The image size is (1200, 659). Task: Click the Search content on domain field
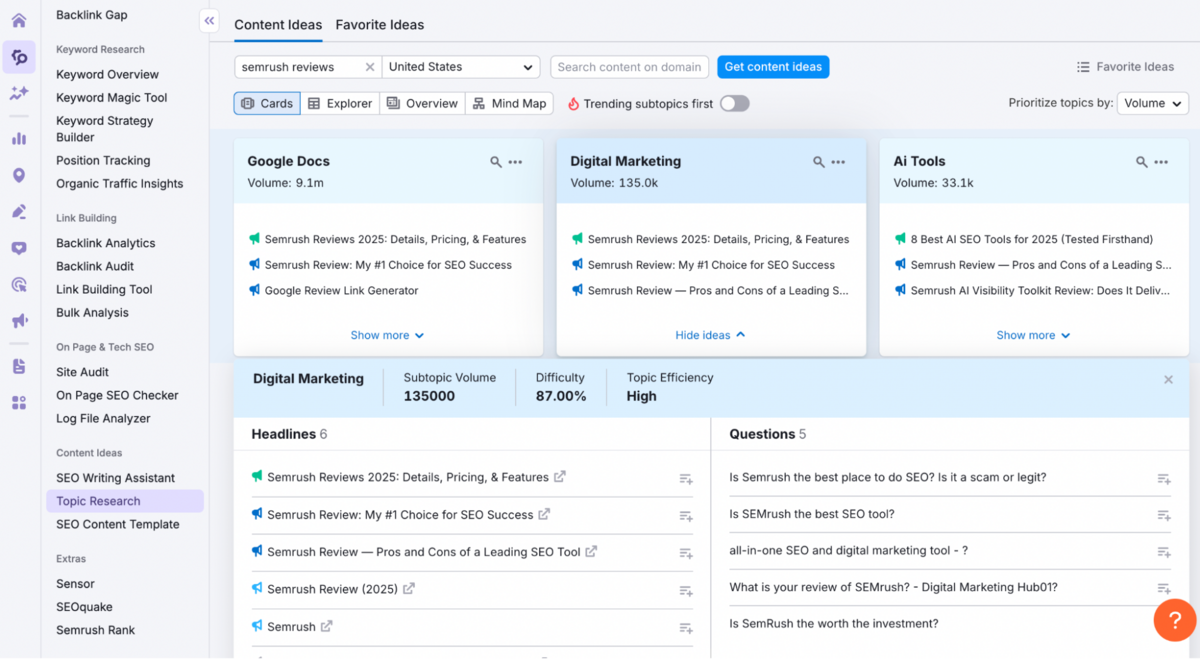pyautogui.click(x=629, y=67)
